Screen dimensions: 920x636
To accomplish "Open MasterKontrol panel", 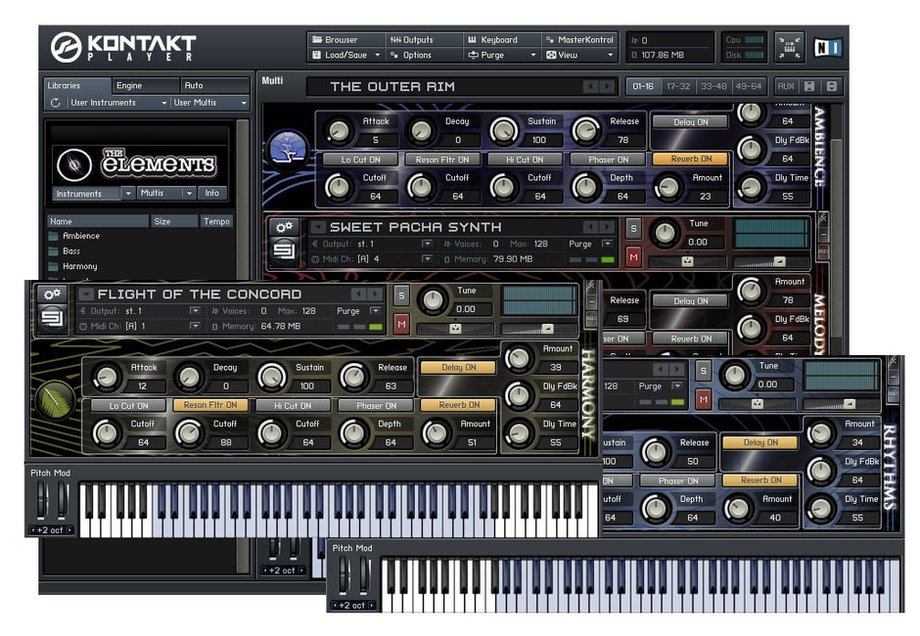I will (580, 39).
